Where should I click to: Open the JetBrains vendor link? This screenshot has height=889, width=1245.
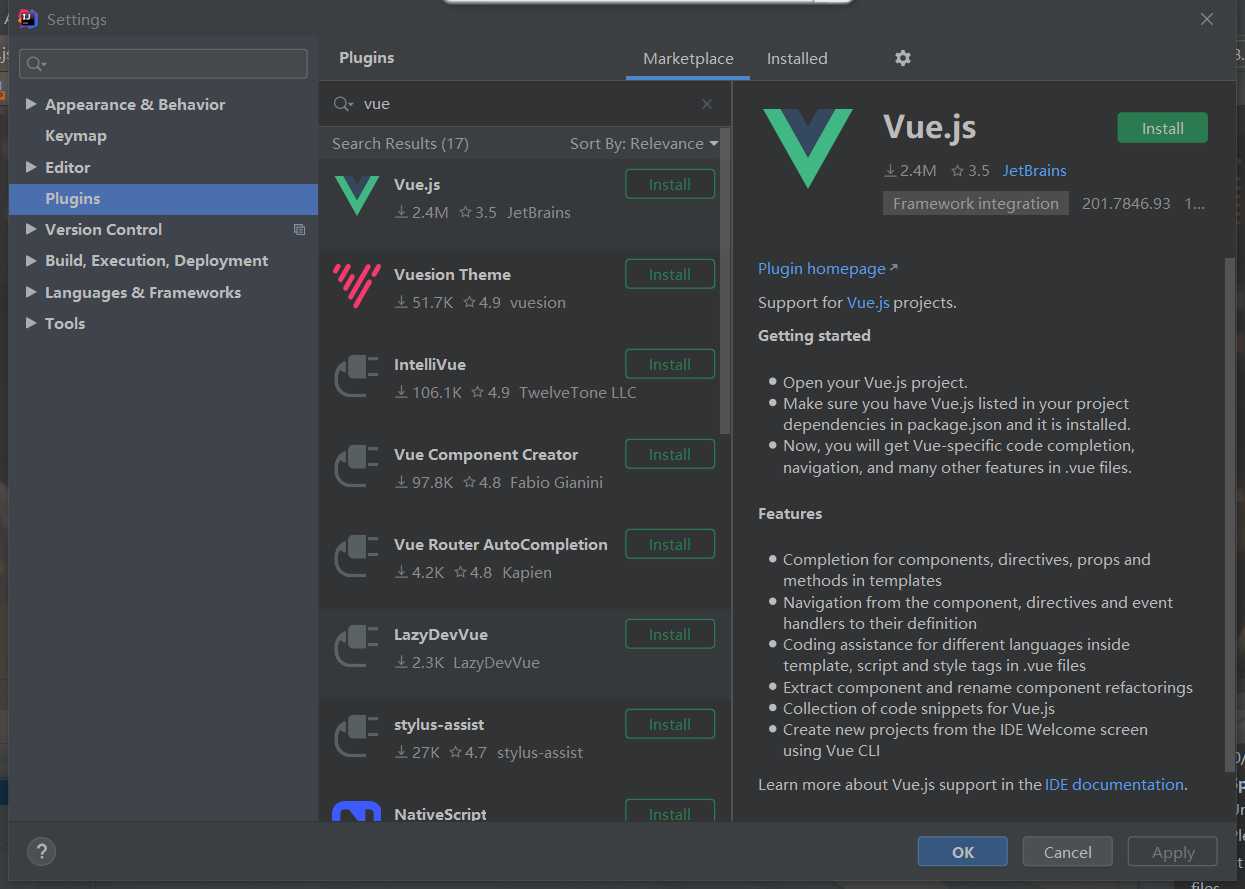[x=1035, y=170]
